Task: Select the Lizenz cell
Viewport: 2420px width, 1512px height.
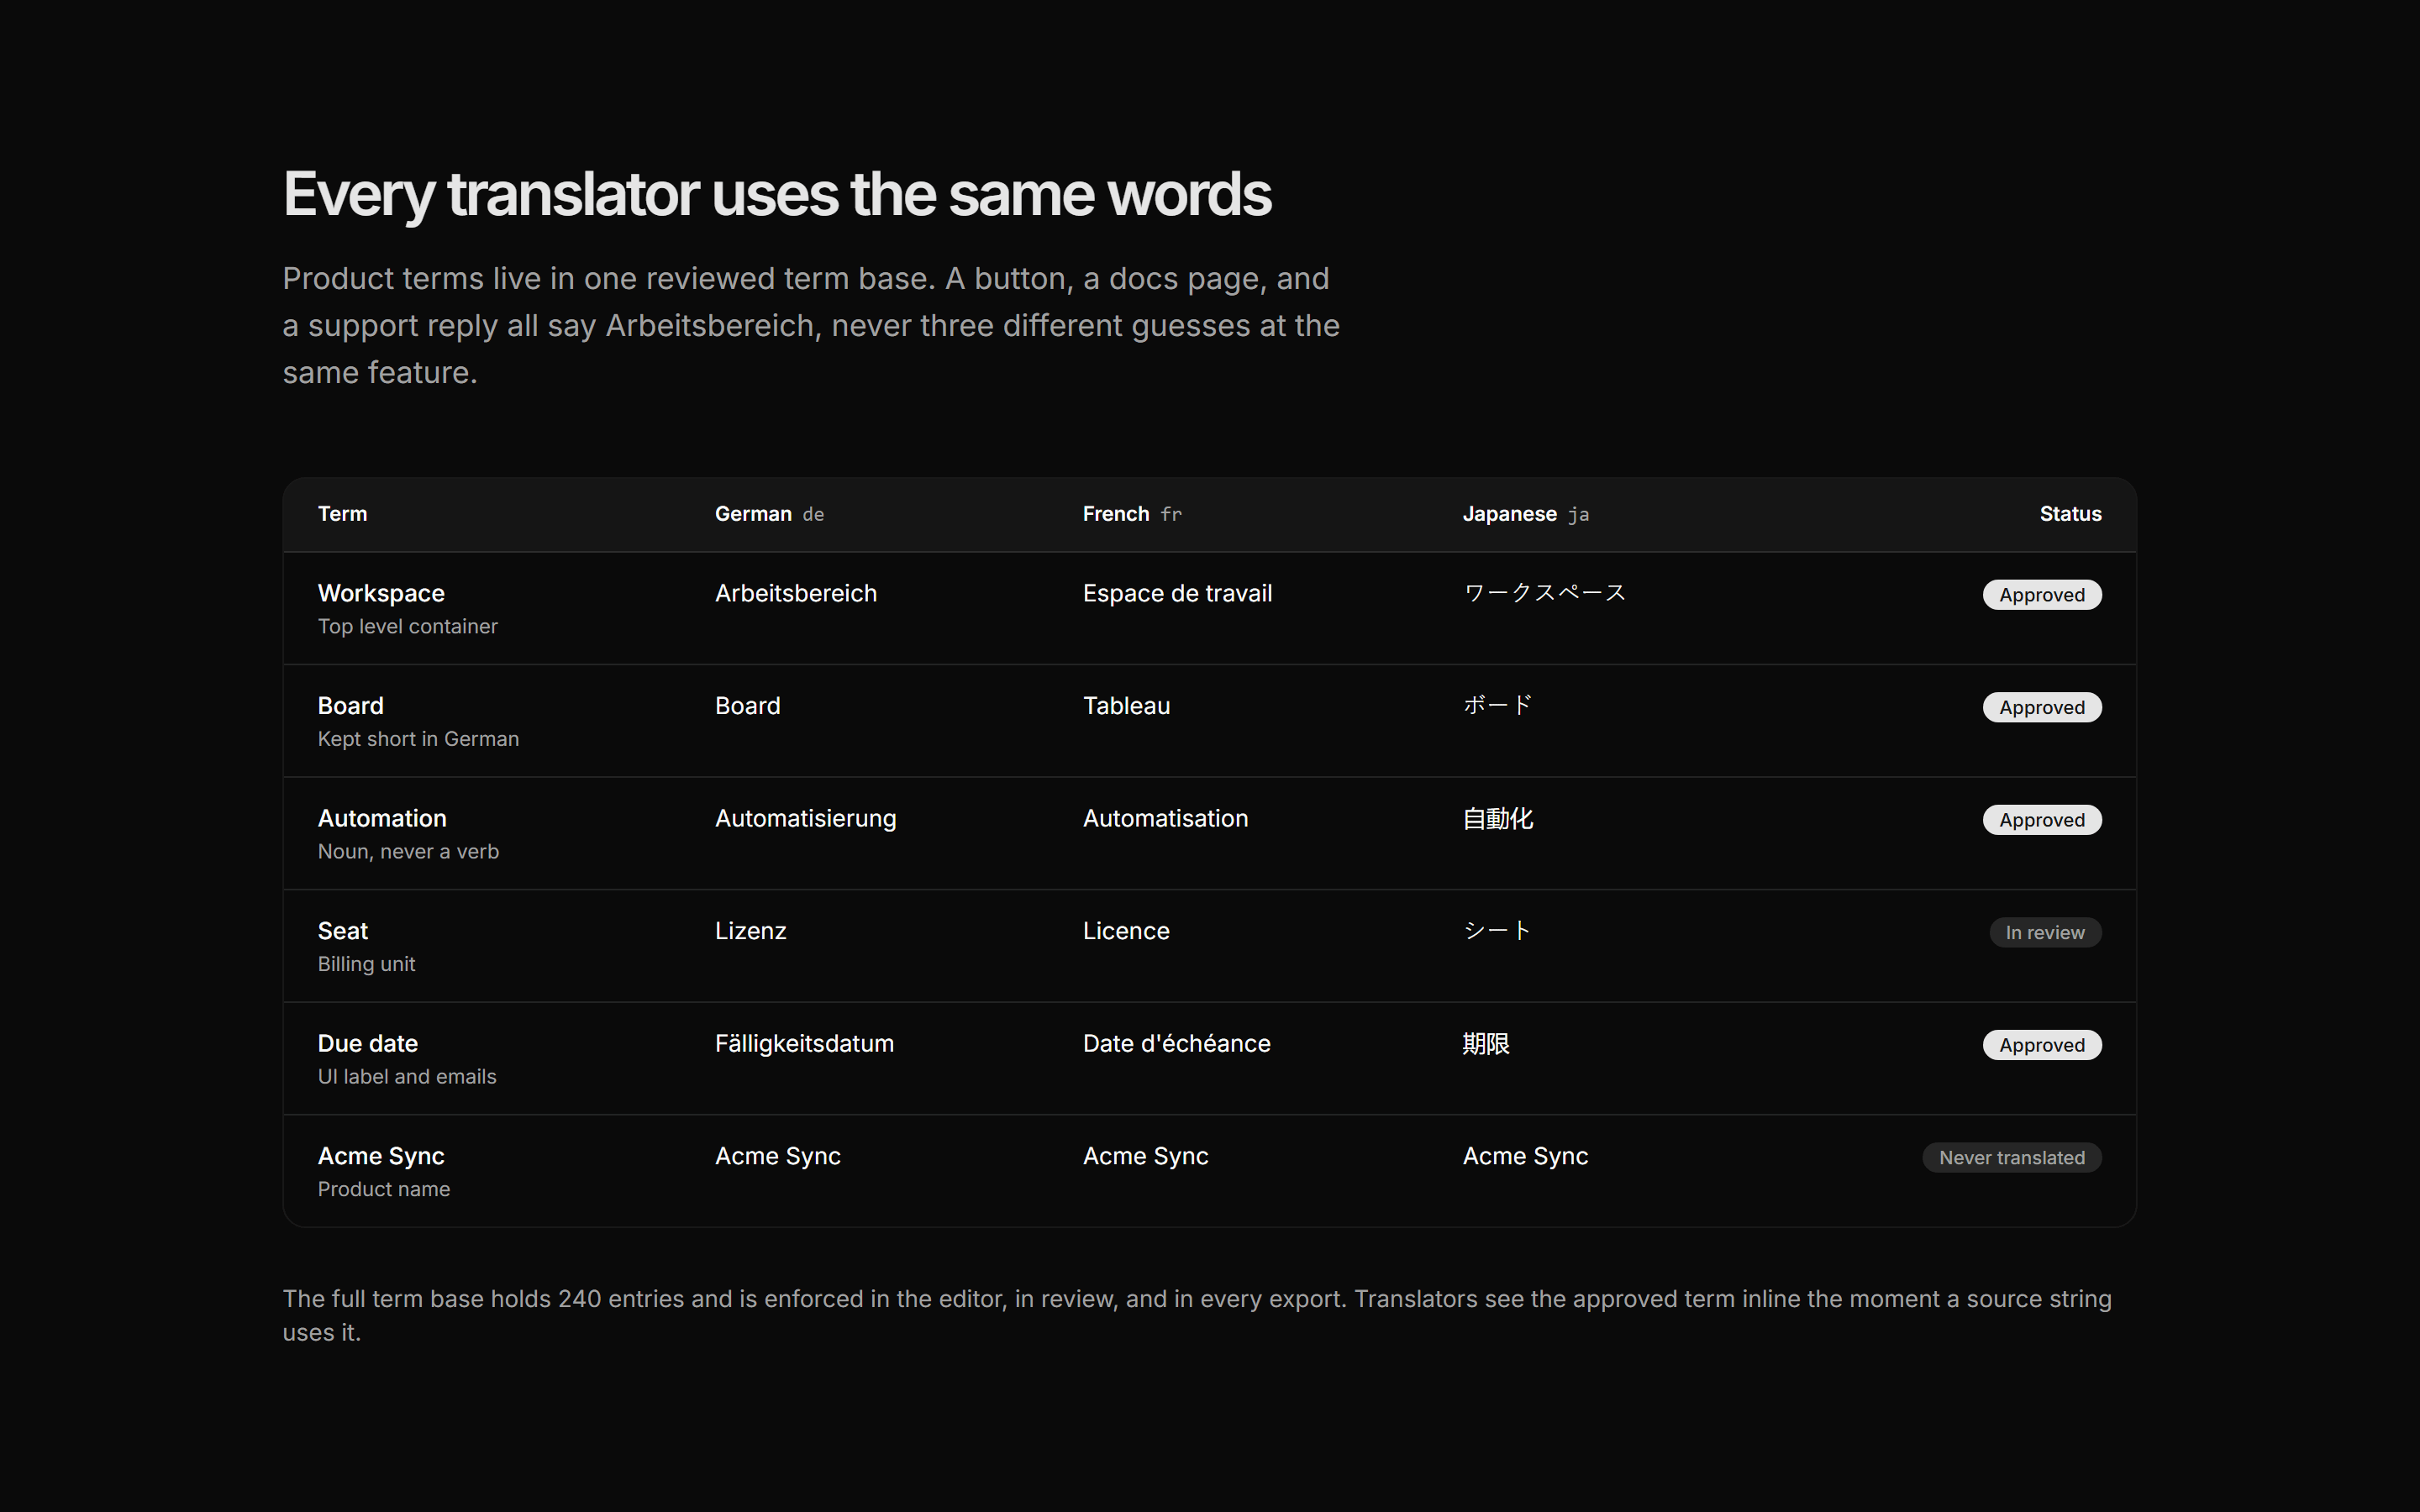Action: click(x=750, y=931)
